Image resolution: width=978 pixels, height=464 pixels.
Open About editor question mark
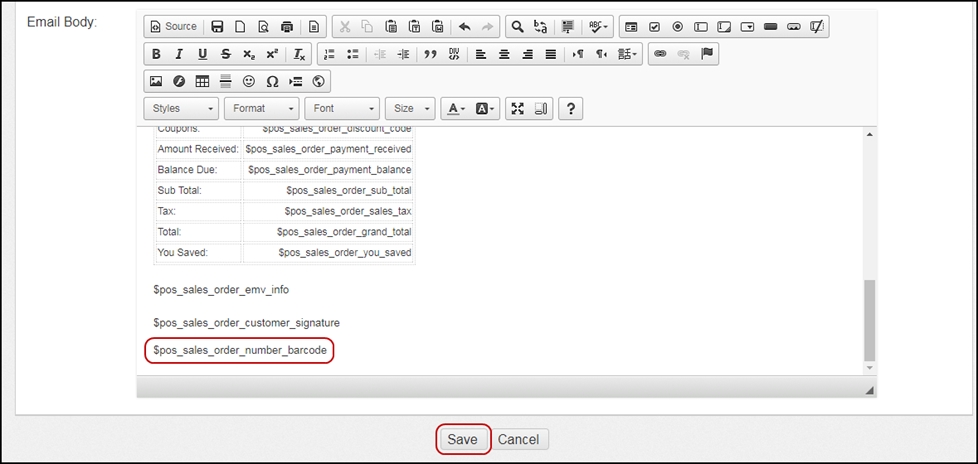pos(570,109)
